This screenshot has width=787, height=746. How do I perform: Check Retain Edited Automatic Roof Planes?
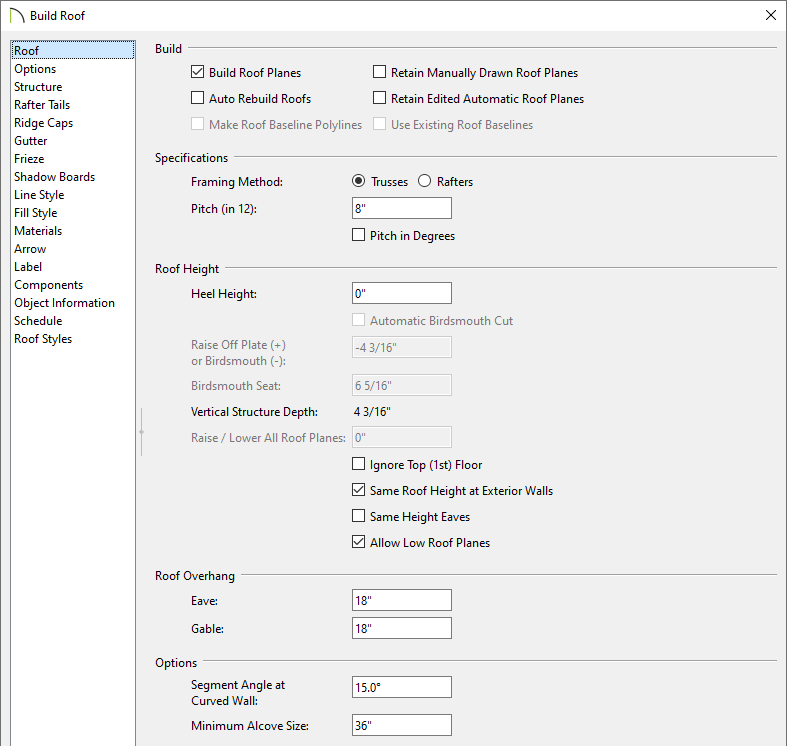[x=379, y=97]
